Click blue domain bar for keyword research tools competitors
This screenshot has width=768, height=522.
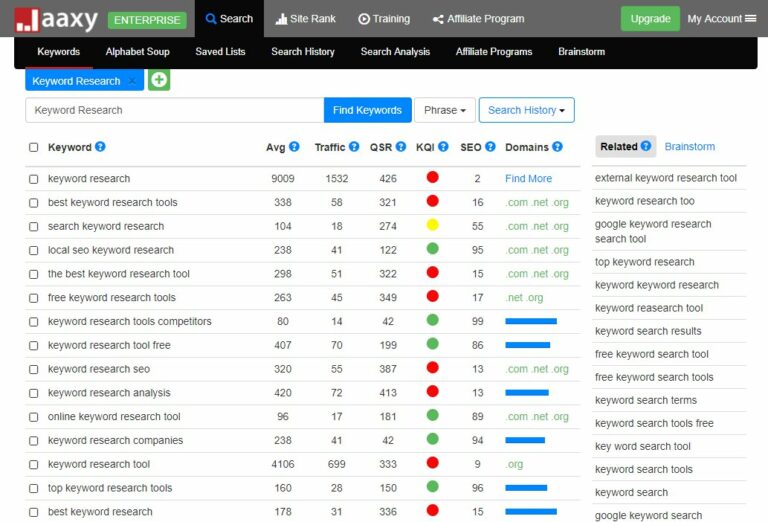531,321
